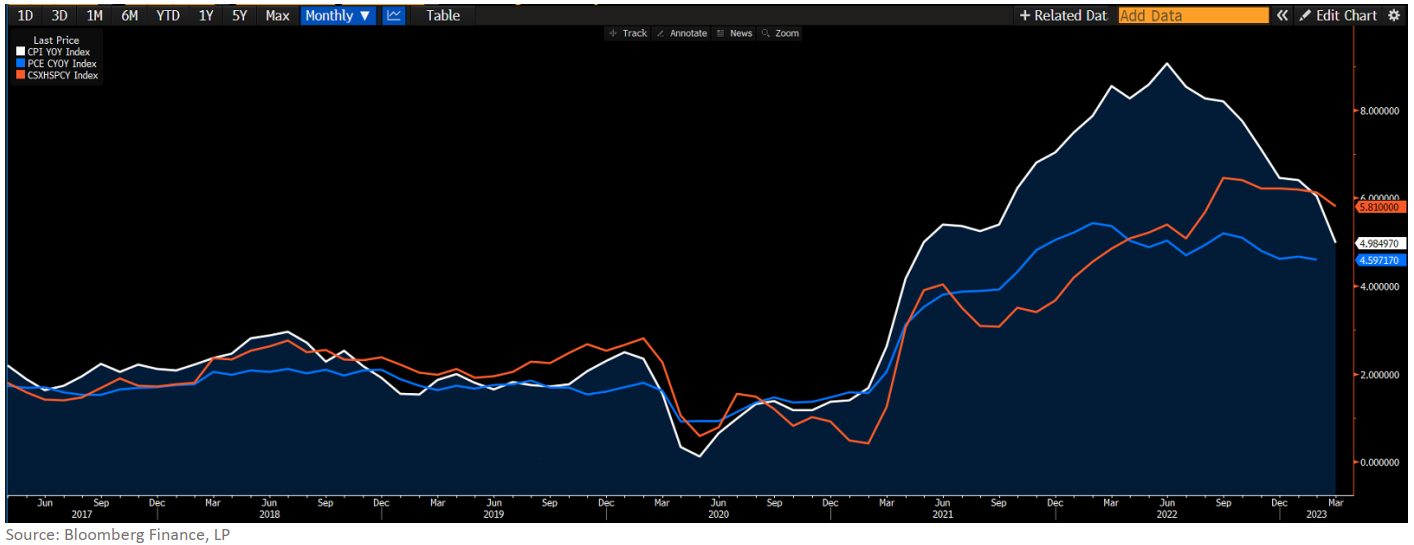Show the Max time range
The width and height of the screenshot is (1414, 545).
click(x=277, y=15)
